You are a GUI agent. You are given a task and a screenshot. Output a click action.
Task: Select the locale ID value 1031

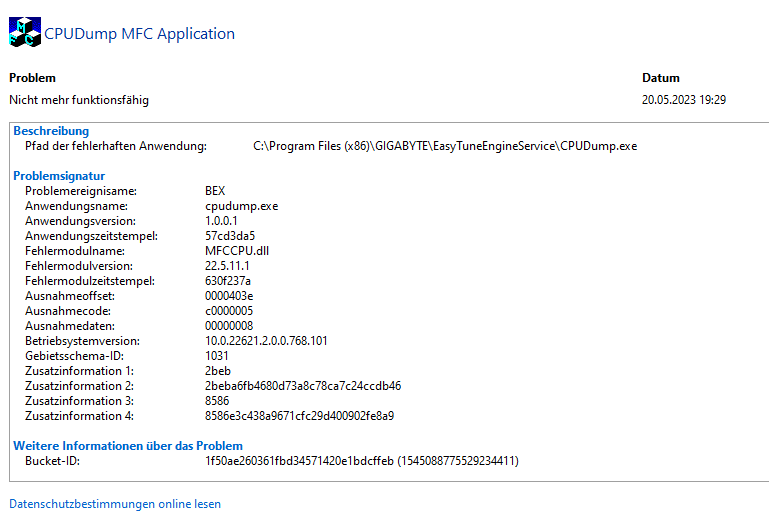[216, 356]
